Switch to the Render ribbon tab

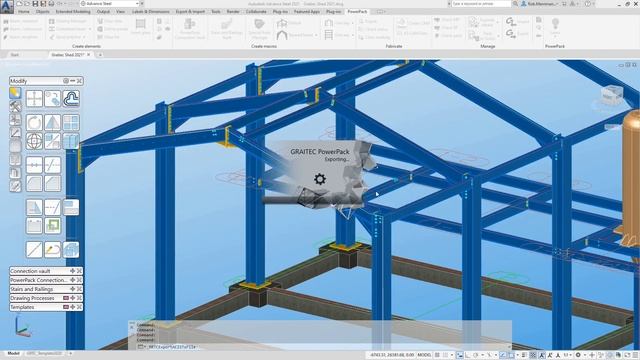pyautogui.click(x=233, y=12)
